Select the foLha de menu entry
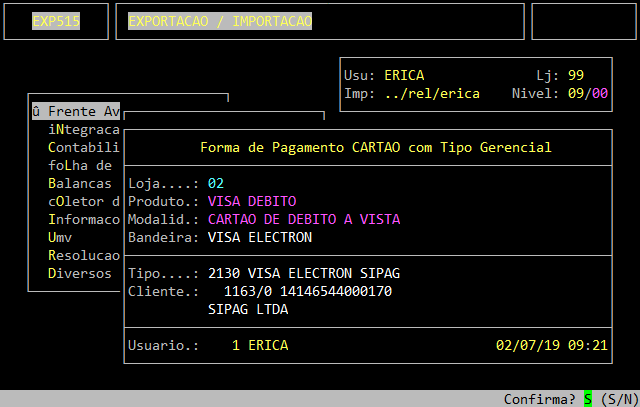The width and height of the screenshot is (640, 407). click(79, 165)
